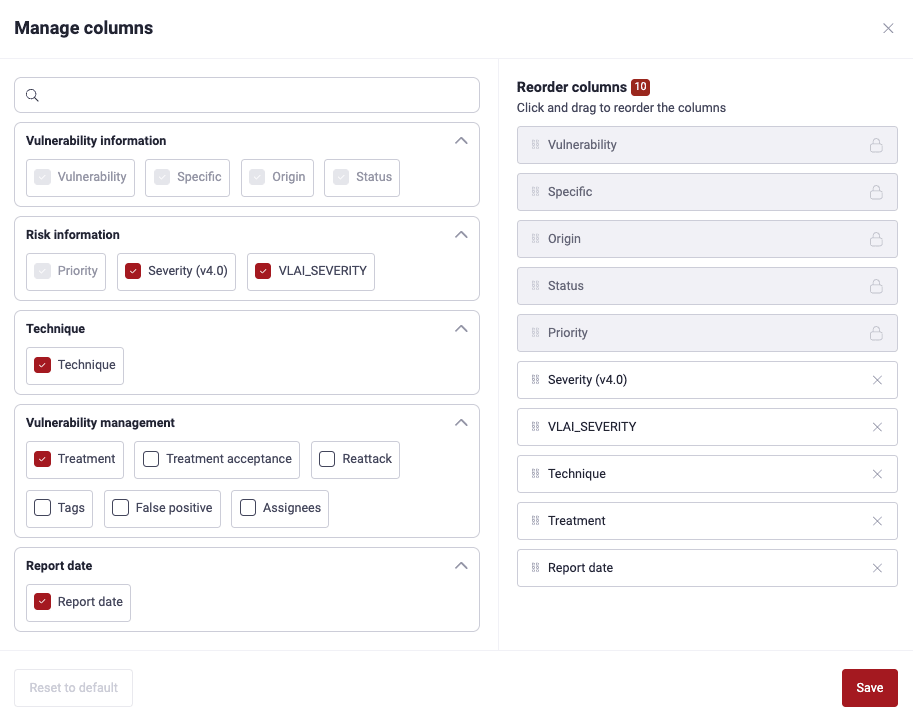Grab the drag handle for Report date row
Image resolution: width=913 pixels, height=721 pixels.
535,568
